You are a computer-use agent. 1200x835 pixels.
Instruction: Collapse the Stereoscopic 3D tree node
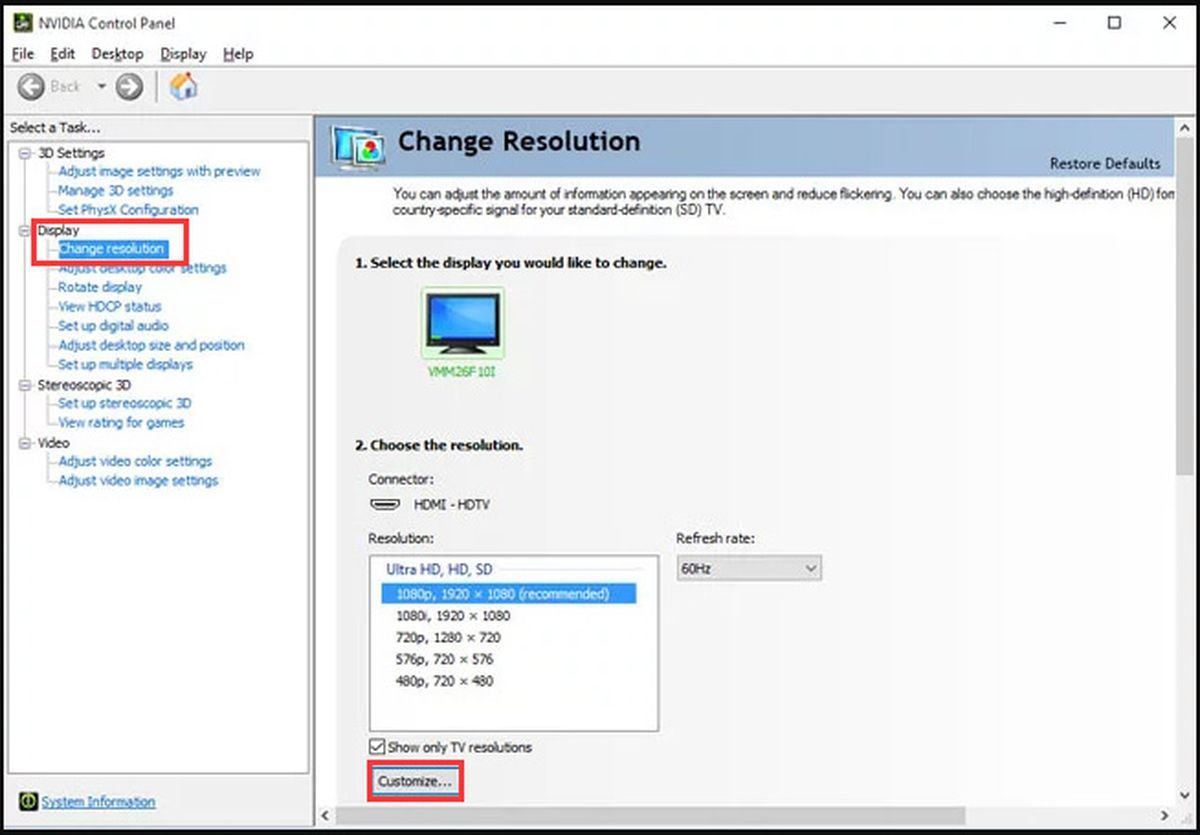(x=26, y=384)
